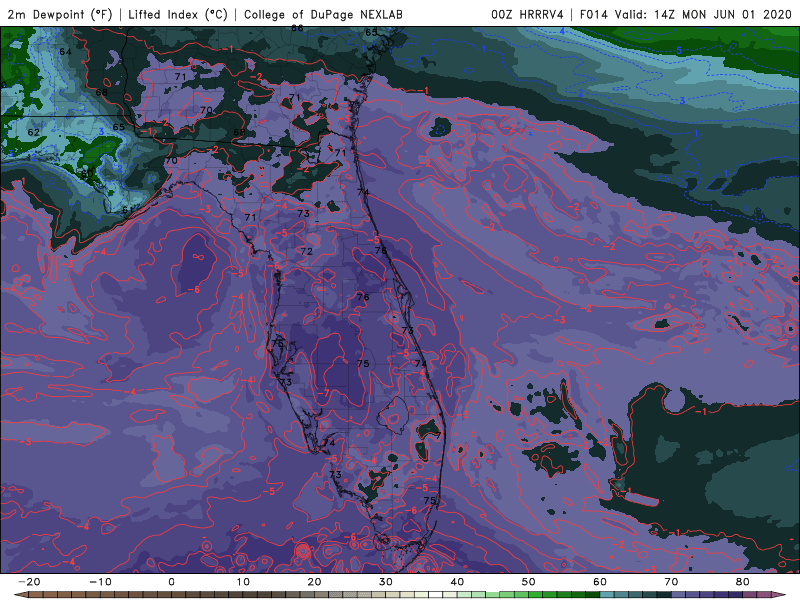This screenshot has height=600, width=800.
Task: Click the 'F014 Valid: 14Z MON JUN 01 2020' text
Action: 686,14
